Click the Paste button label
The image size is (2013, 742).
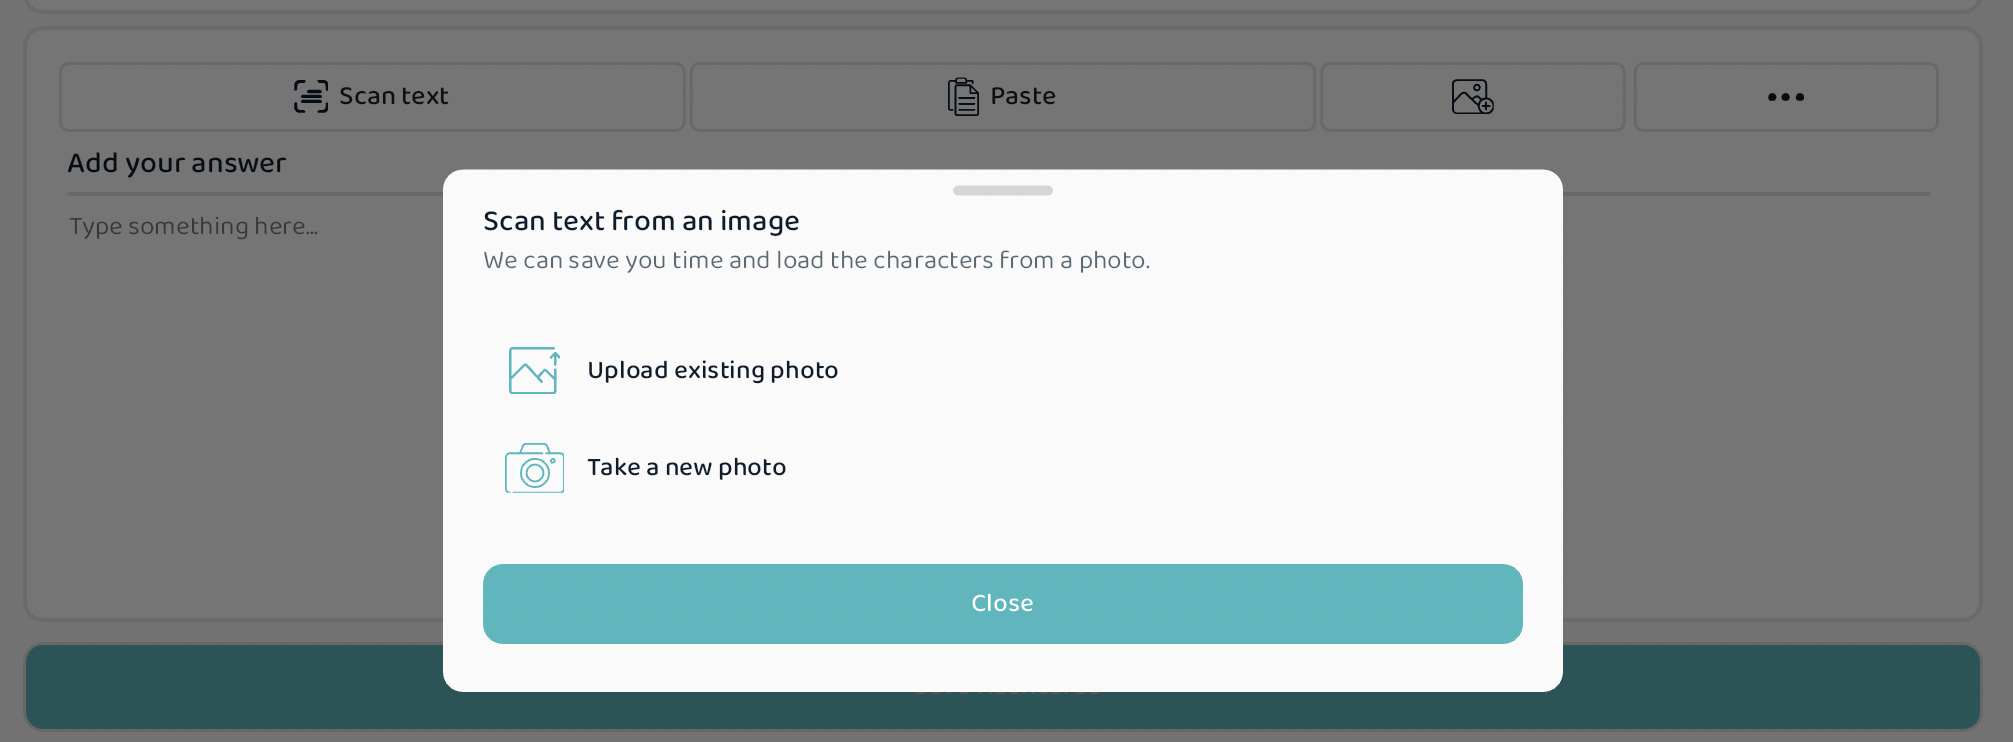coord(1023,96)
